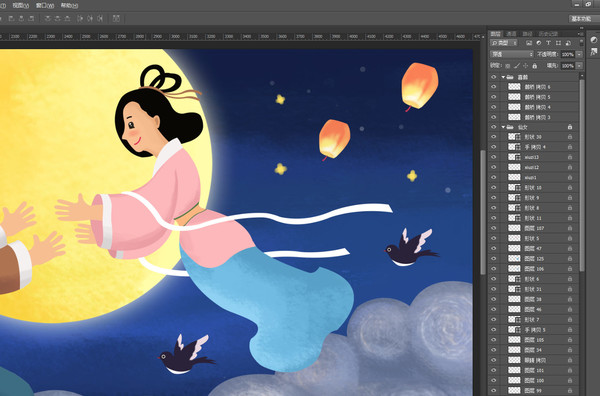Open the 帮助 menu
Image resolution: width=600 pixels, height=396 pixels.
(69, 5)
